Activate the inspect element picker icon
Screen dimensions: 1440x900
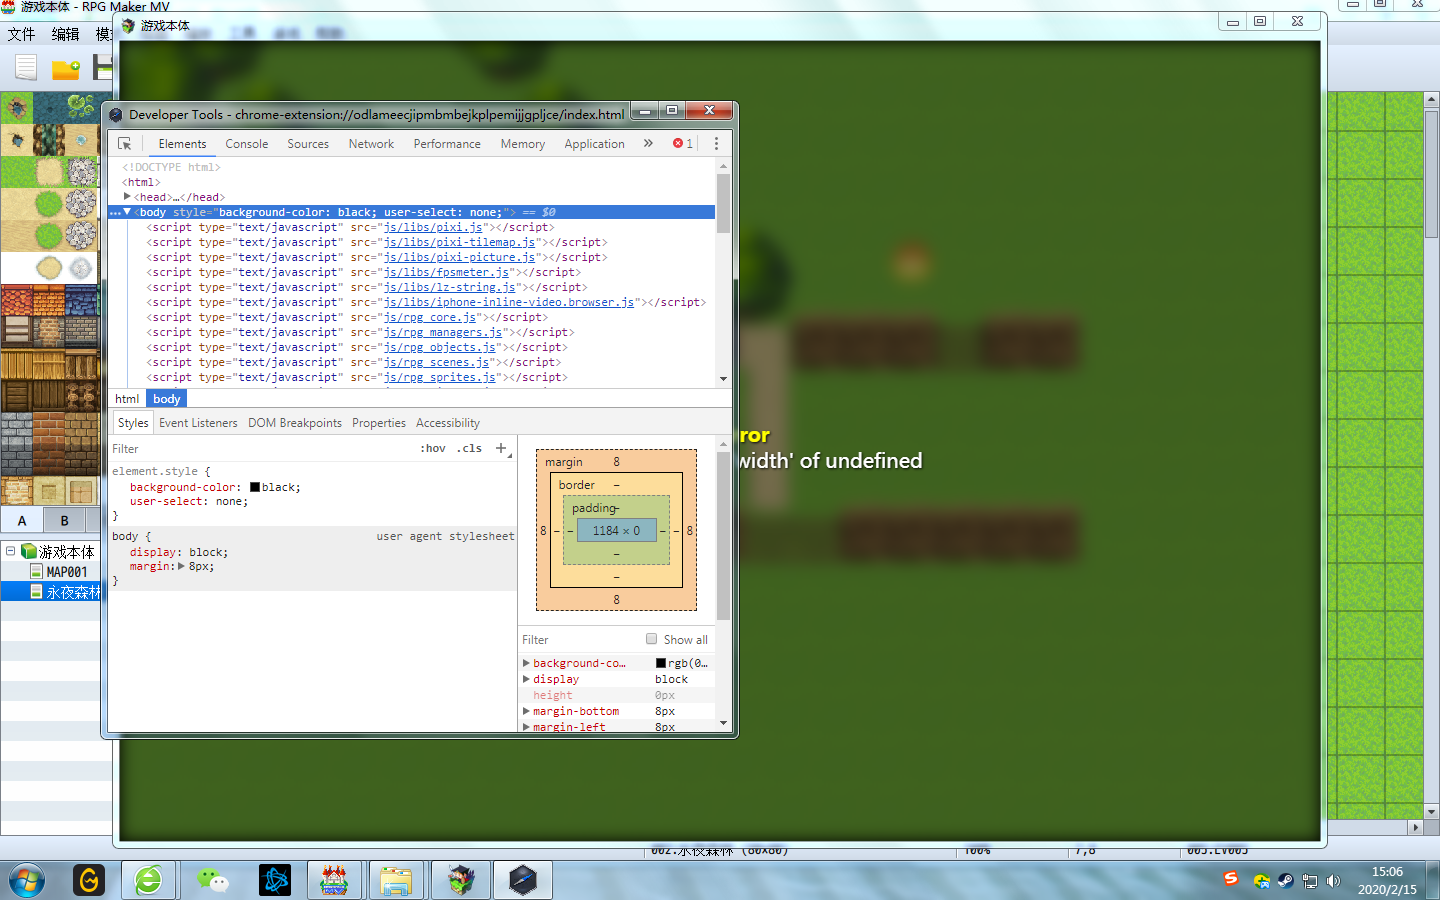point(125,144)
